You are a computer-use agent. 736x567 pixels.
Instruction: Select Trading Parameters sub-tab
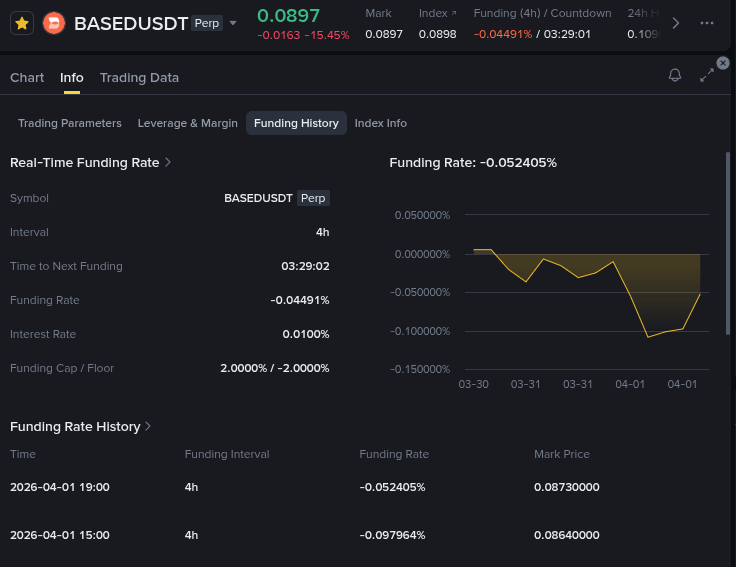(x=70, y=123)
